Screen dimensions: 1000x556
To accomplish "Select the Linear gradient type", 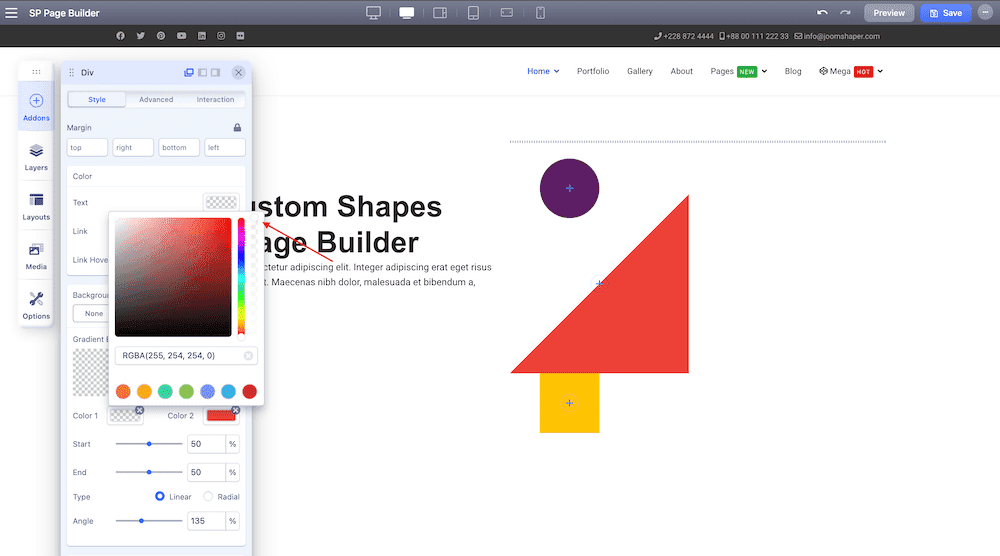I will [159, 496].
